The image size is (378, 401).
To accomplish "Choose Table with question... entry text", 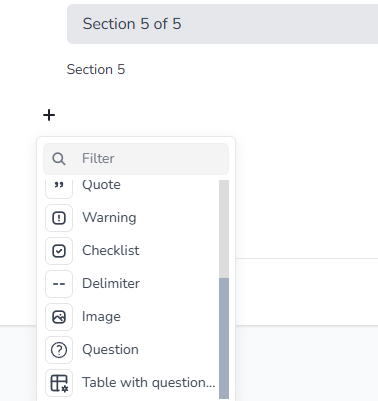I will coord(149,383).
